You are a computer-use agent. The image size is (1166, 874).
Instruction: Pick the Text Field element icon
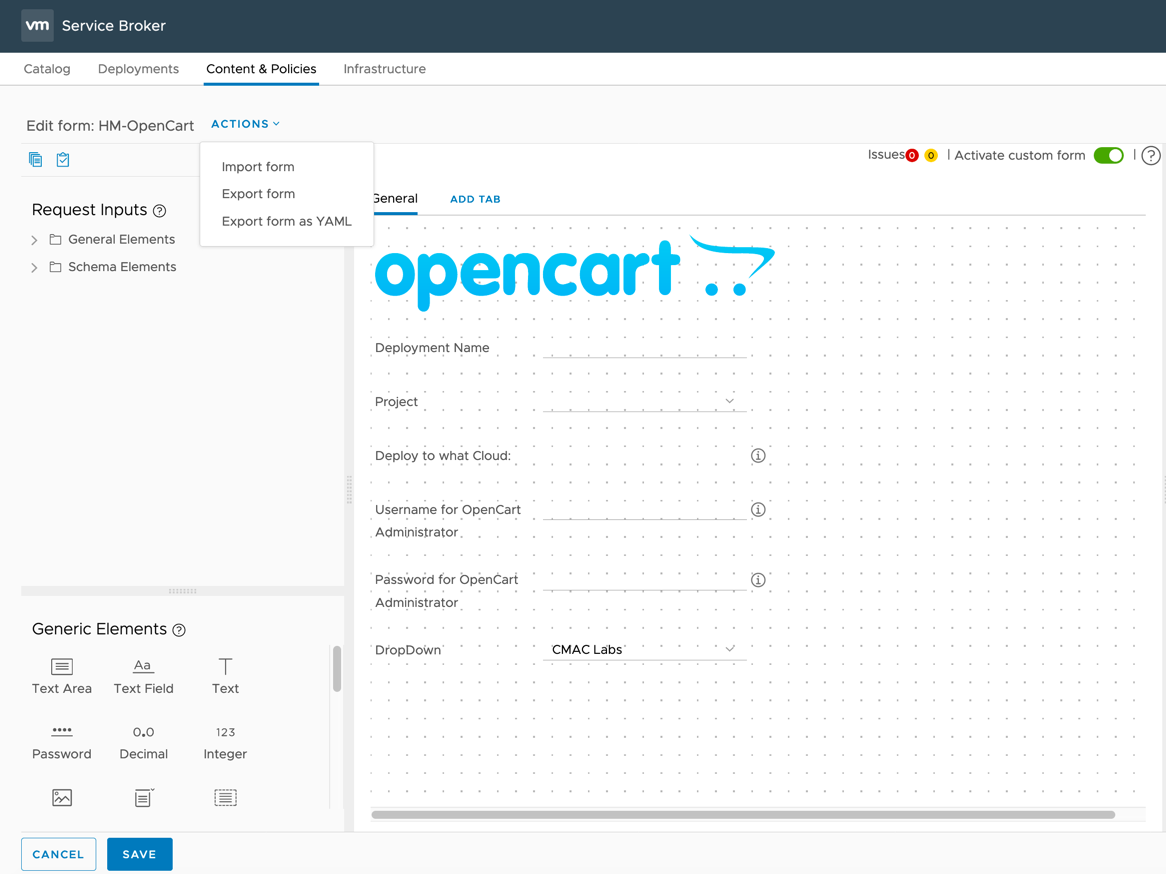[143, 667]
